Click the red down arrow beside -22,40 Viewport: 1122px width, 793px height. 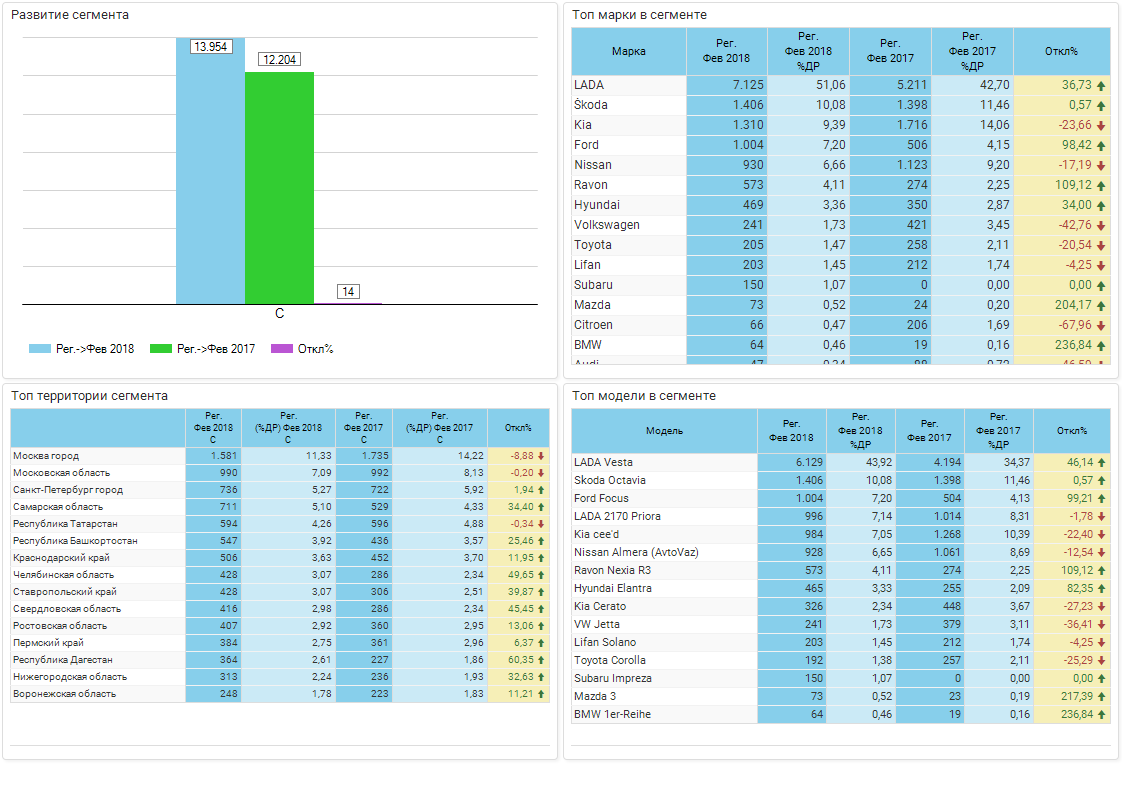pyautogui.click(x=1101, y=535)
